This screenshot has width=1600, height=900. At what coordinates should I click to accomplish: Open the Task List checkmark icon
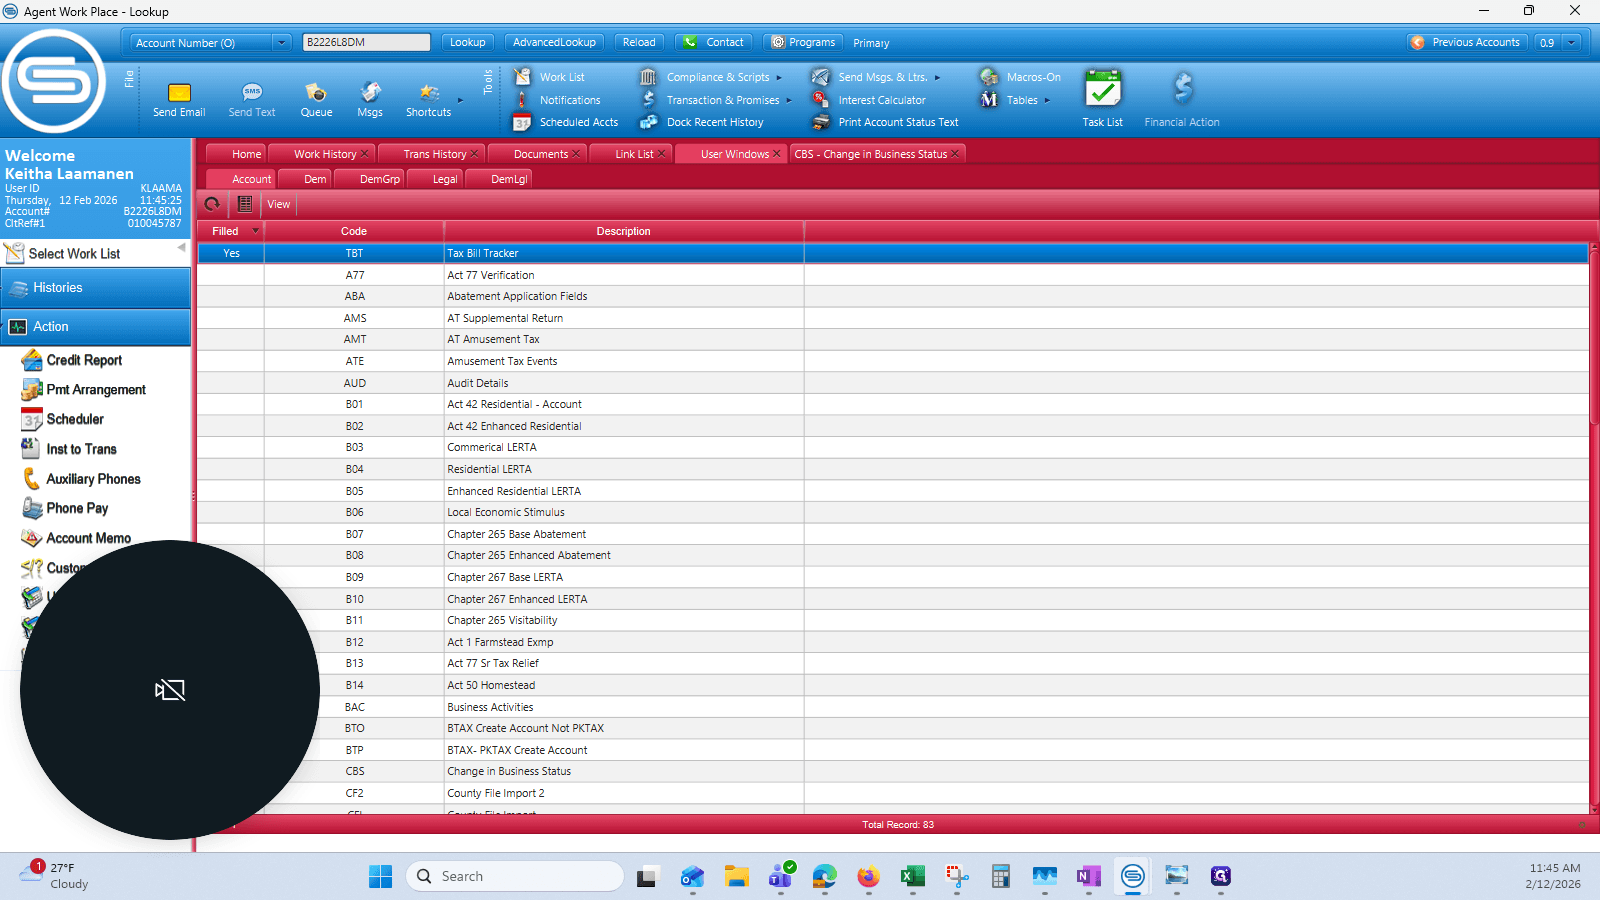pyautogui.click(x=1103, y=89)
